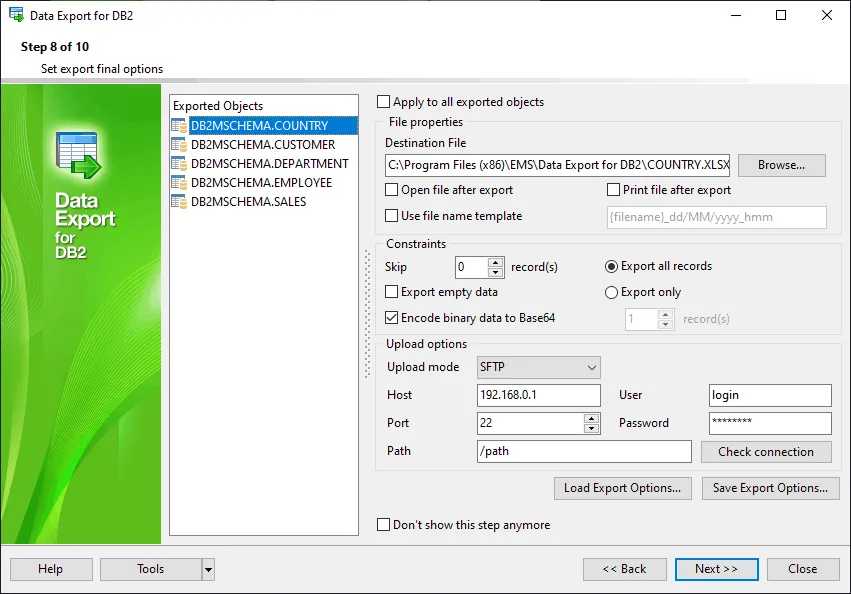The image size is (851, 594).
Task: Click the Export only records count field
Action: pyautogui.click(x=642, y=319)
